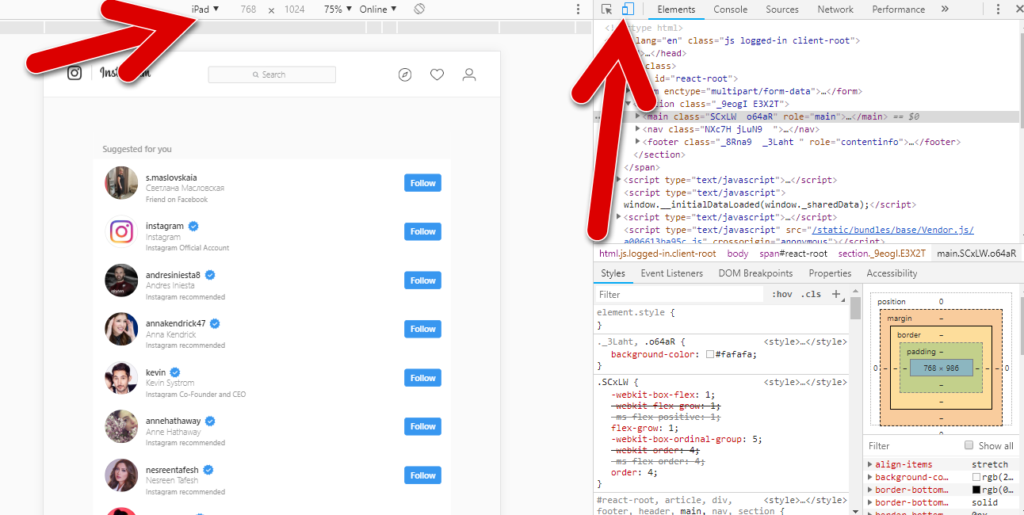This screenshot has height=515, width=1024.
Task: Click the rotate screen icon
Action: (x=420, y=9)
